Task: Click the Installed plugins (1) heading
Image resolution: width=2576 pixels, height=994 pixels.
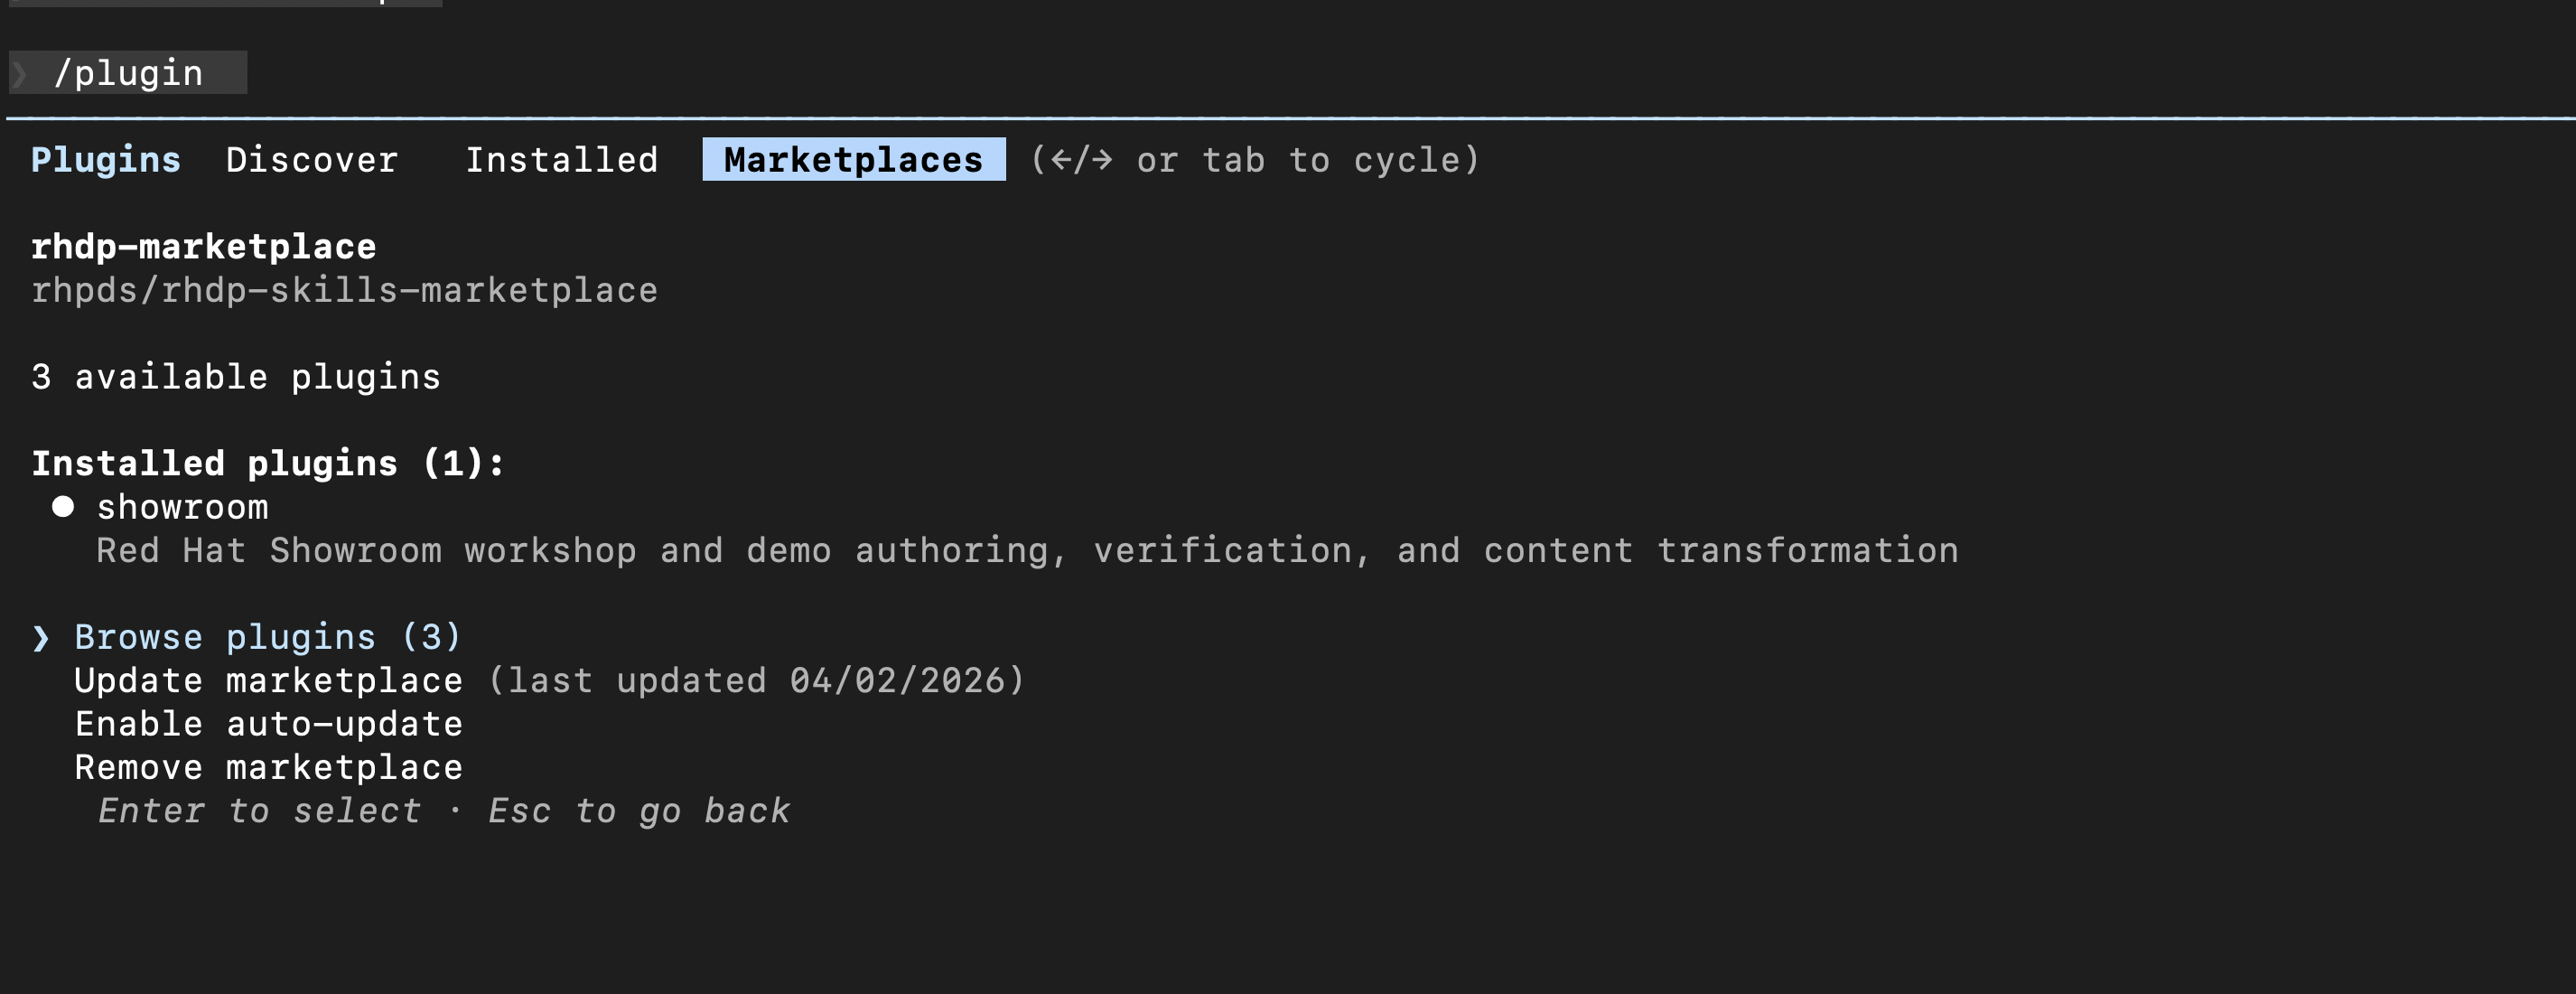Action: click(267, 464)
